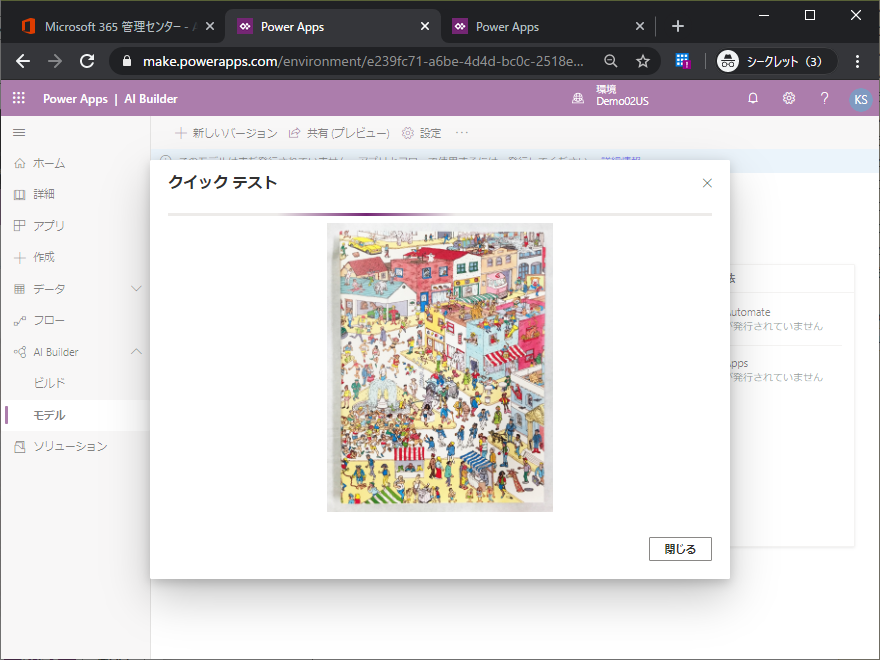The height and width of the screenshot is (660, 880).
Task: Reload the page
Action: coord(87,61)
